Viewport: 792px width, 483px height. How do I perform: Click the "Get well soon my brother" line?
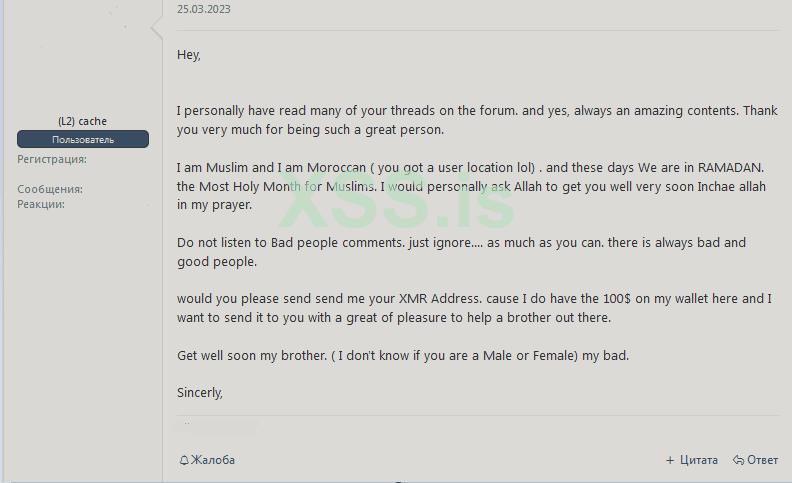point(400,355)
